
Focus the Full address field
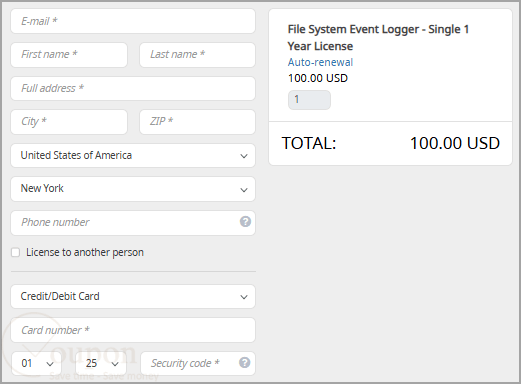(133, 88)
